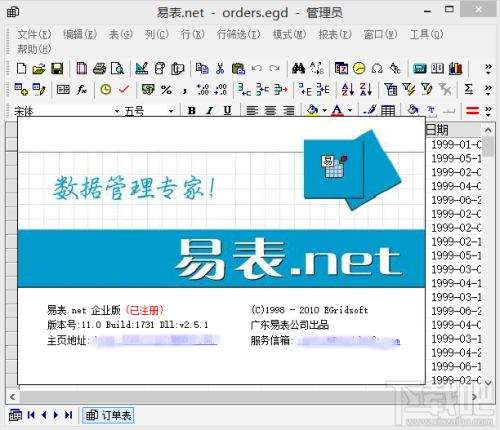Click the fx formula icon
This screenshot has height=430, width=500.
click(x=81, y=89)
